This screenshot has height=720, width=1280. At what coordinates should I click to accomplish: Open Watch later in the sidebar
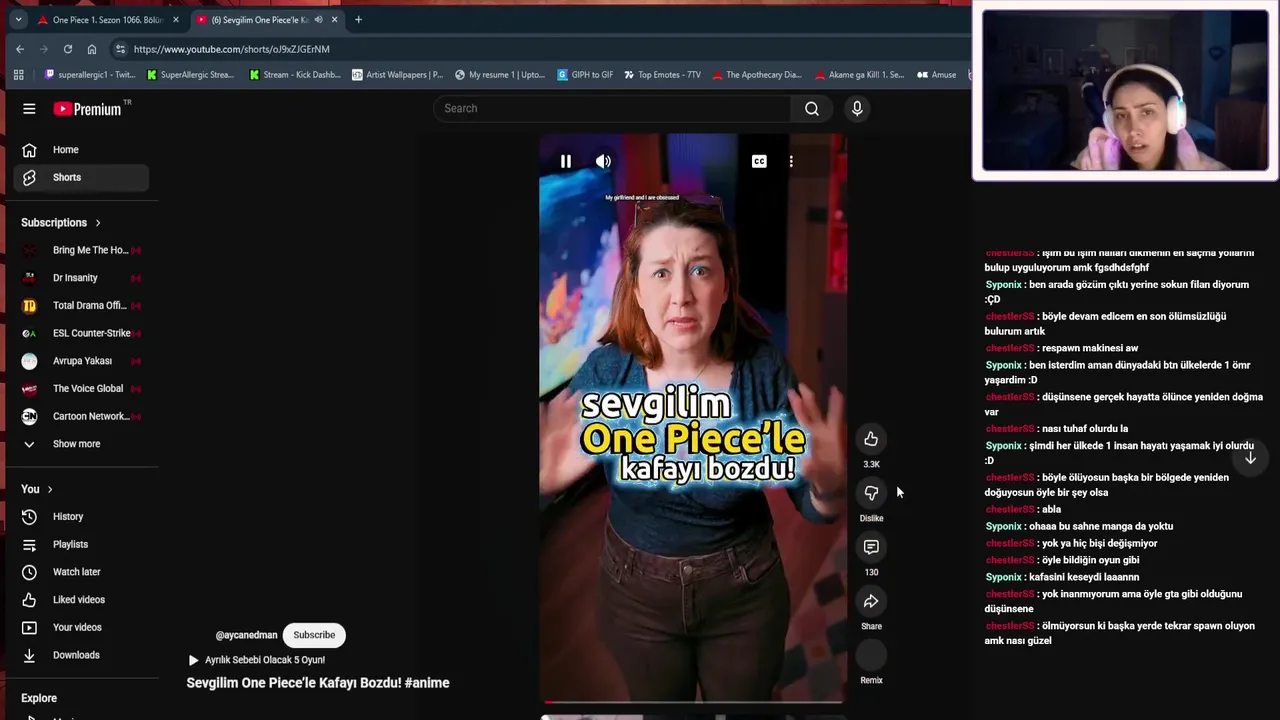pos(82,572)
